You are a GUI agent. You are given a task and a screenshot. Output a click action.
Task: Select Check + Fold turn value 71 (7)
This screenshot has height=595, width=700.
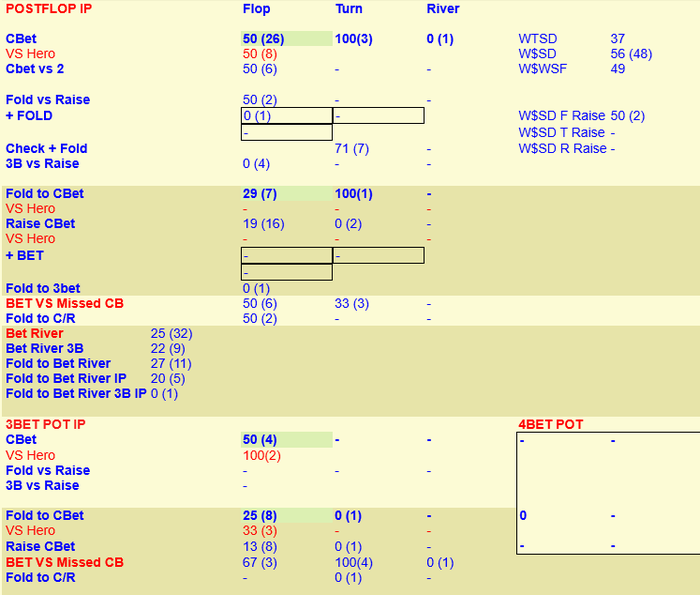coord(352,149)
